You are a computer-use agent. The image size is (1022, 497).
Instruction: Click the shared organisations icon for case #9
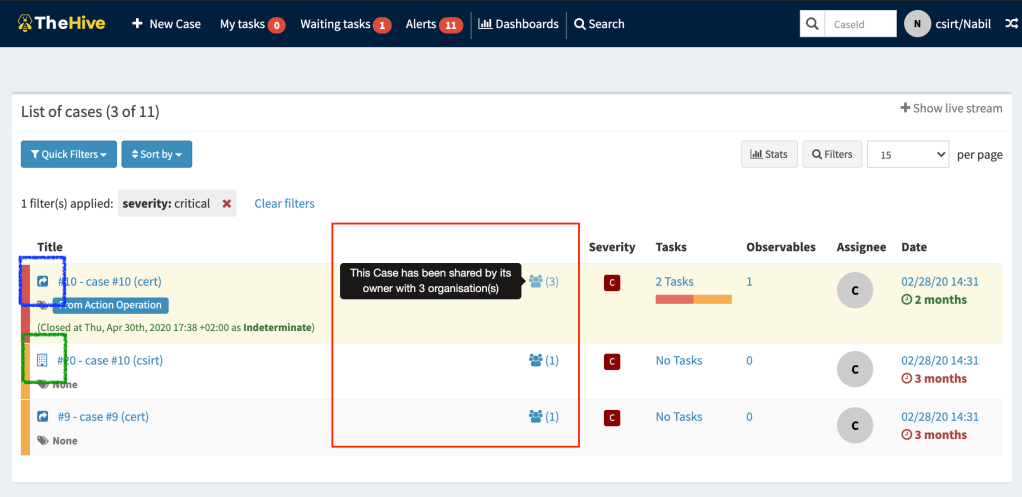[x=535, y=417]
